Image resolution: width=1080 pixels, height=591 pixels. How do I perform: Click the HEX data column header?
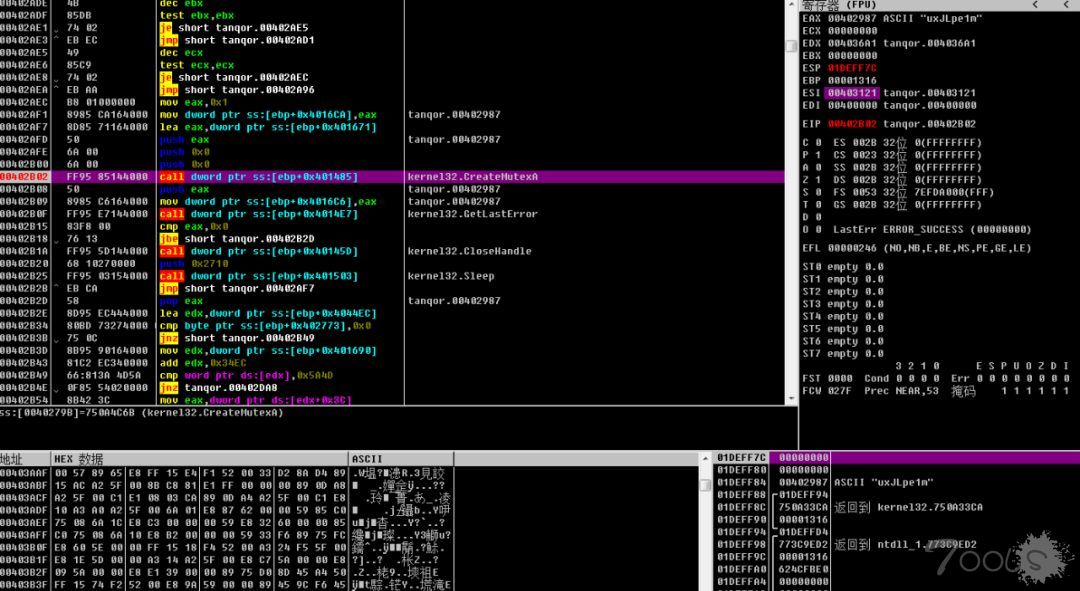(80, 458)
